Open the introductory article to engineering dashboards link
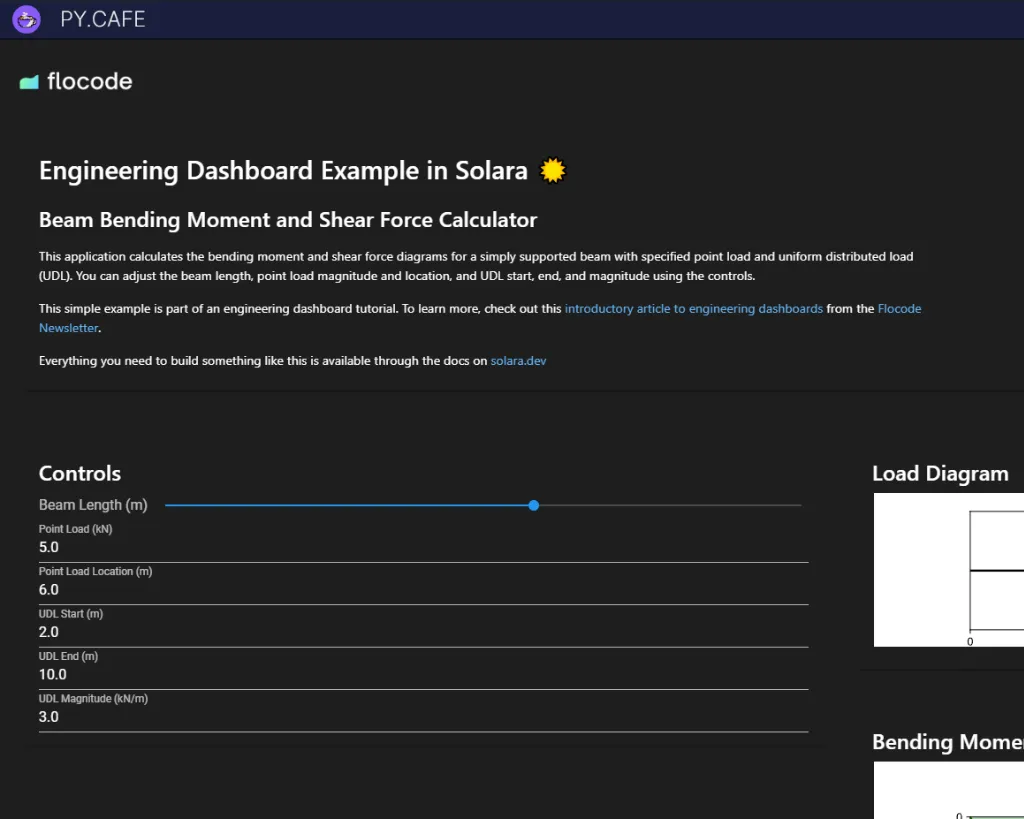Image resolution: width=1024 pixels, height=819 pixels. click(693, 309)
